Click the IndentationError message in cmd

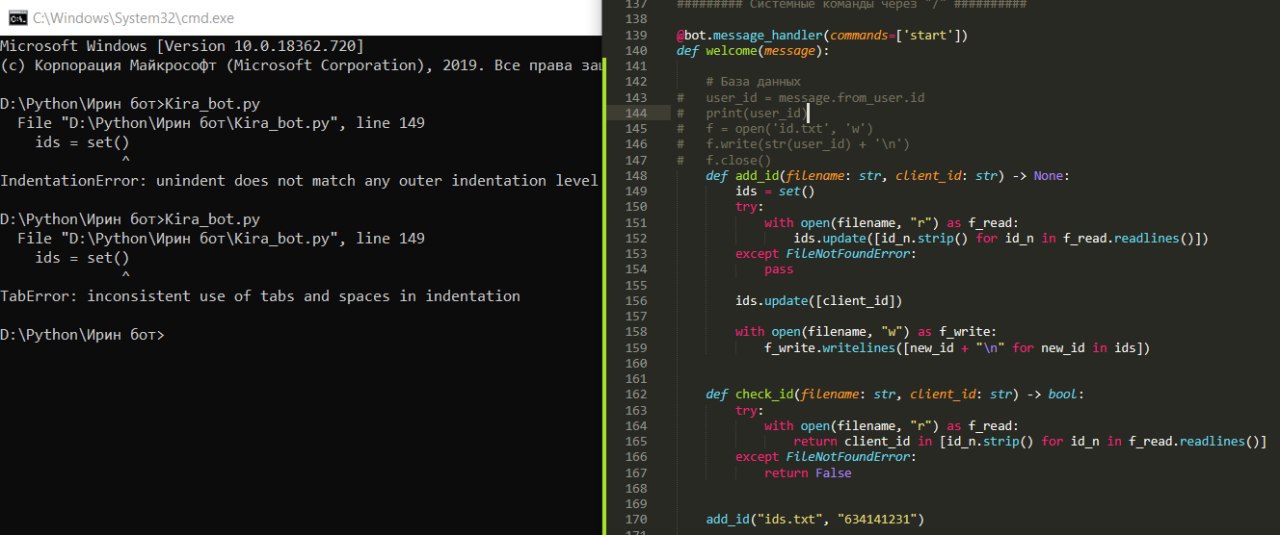299,181
